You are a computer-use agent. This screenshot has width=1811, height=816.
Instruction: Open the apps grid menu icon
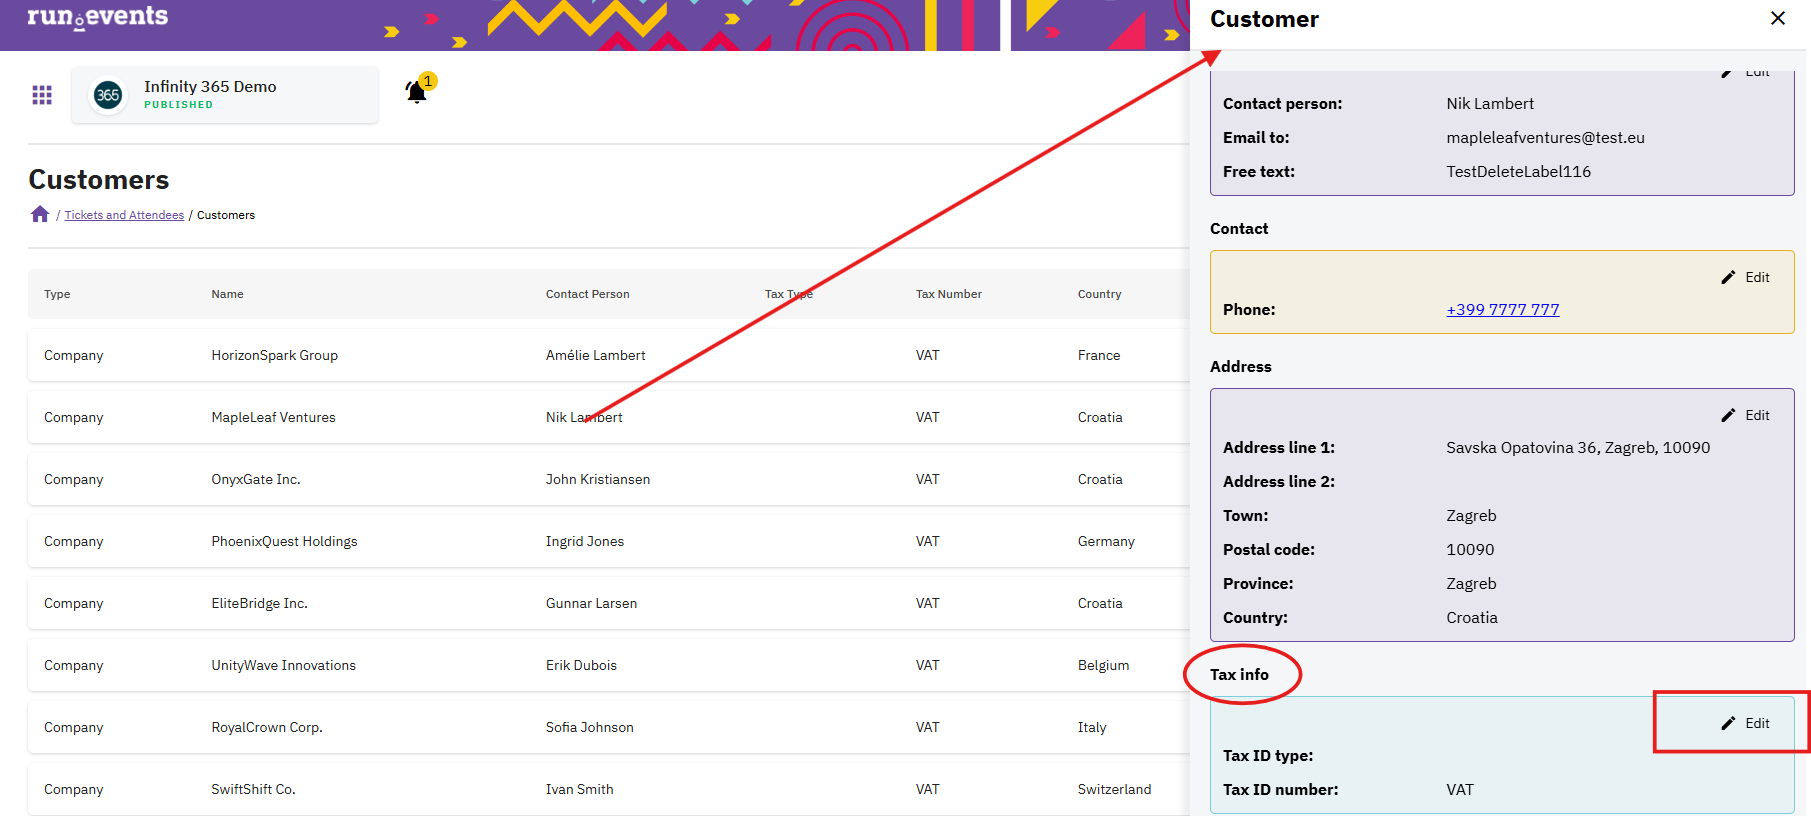(42, 95)
